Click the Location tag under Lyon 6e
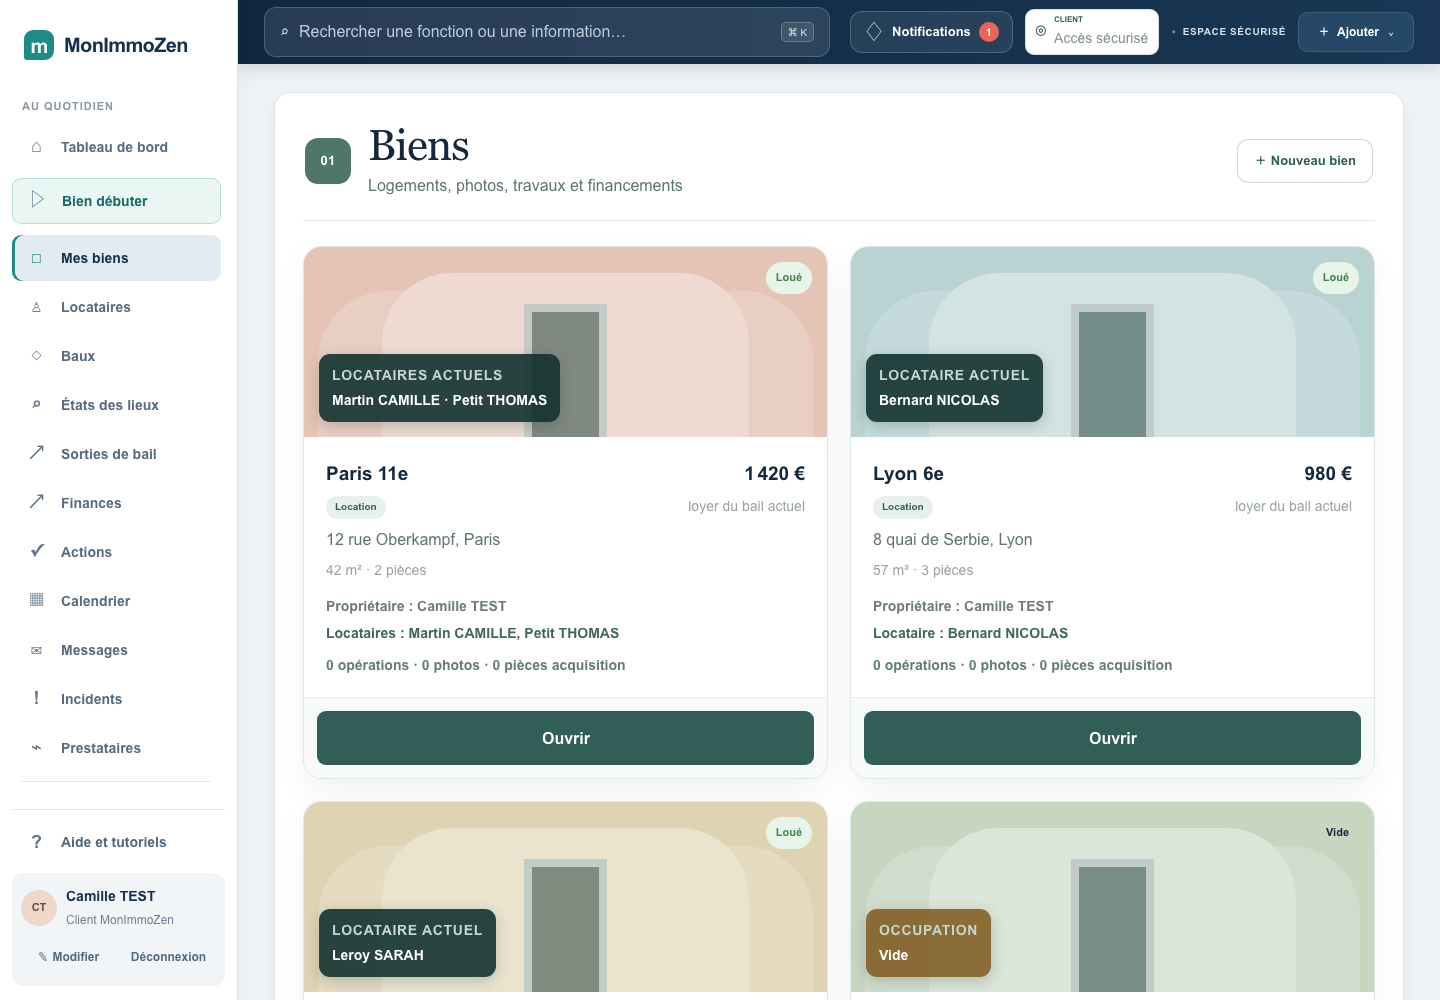The image size is (1440, 1000). pyautogui.click(x=903, y=507)
